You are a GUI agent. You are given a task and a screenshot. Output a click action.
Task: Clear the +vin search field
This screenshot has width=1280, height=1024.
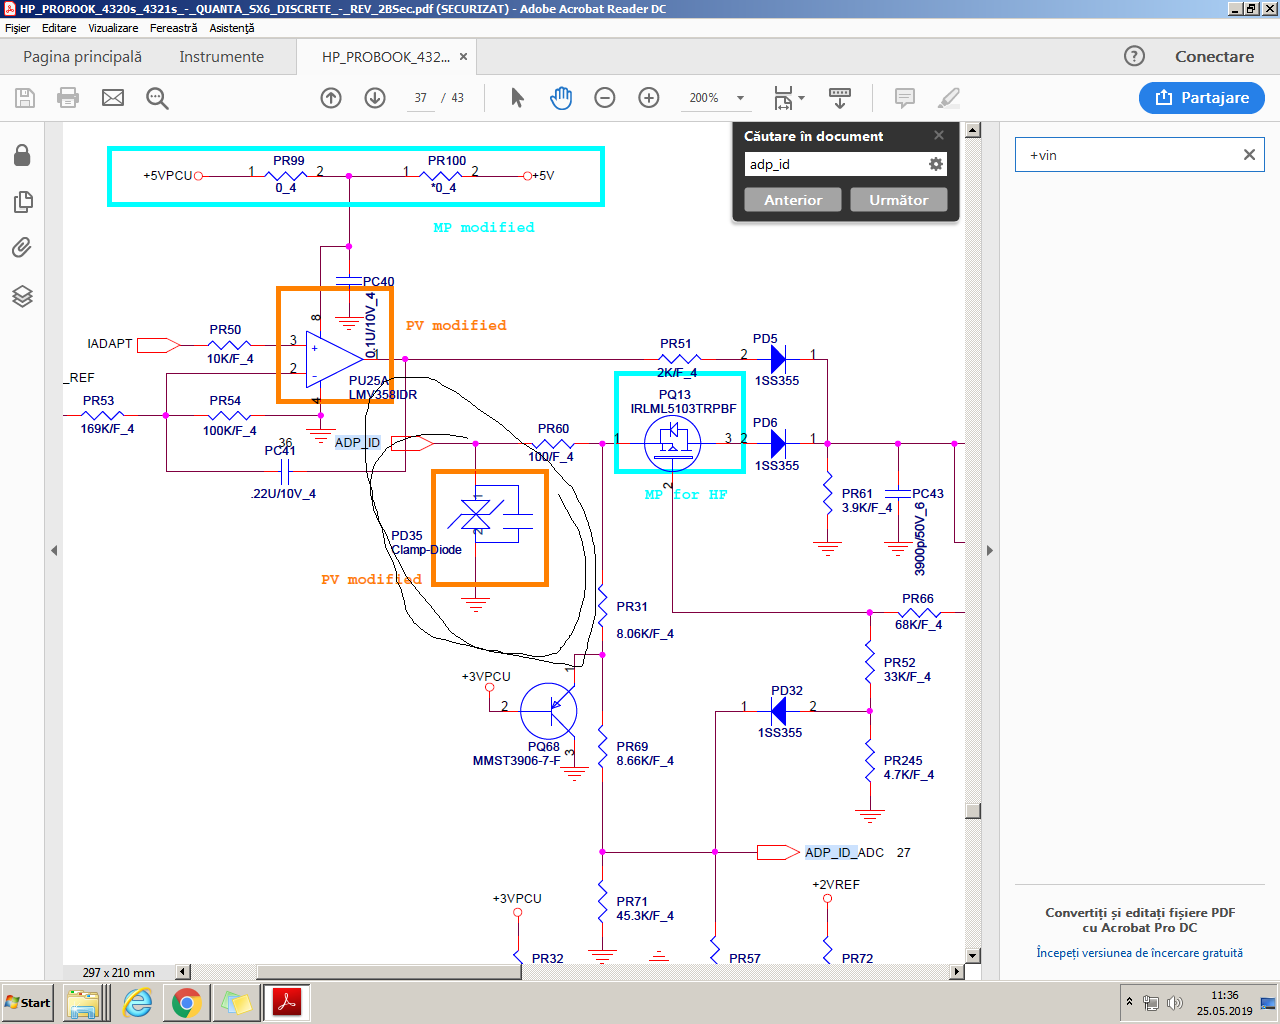(1249, 155)
